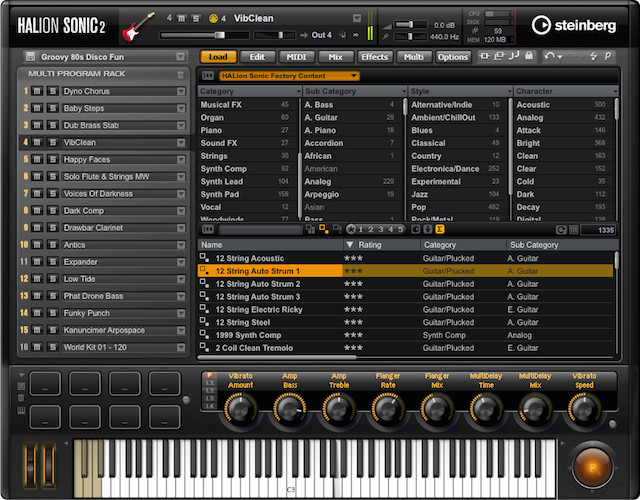
Task: Click the master volume slider near 0.0 dB
Action: click(410, 25)
